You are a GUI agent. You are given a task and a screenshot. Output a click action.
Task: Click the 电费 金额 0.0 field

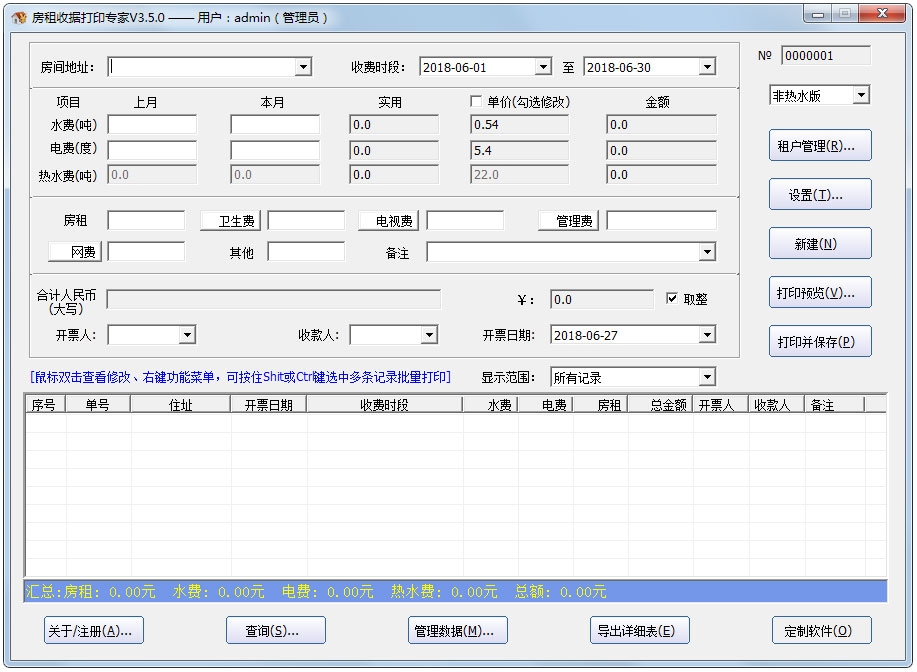coord(661,150)
